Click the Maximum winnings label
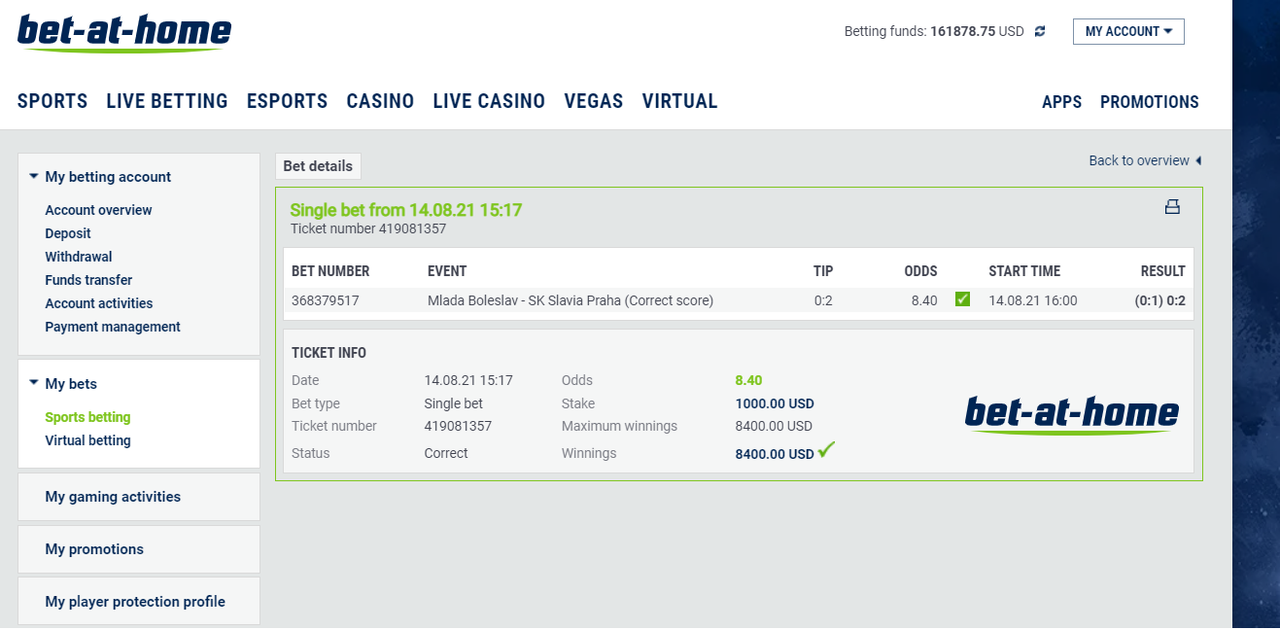 [620, 426]
